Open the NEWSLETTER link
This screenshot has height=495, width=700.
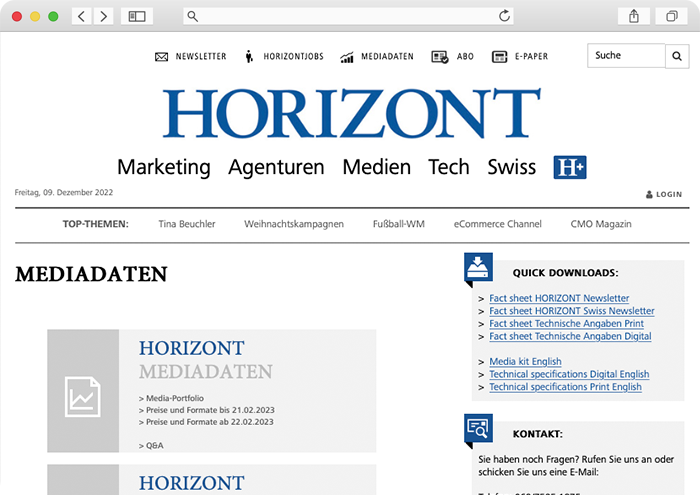tap(201, 57)
